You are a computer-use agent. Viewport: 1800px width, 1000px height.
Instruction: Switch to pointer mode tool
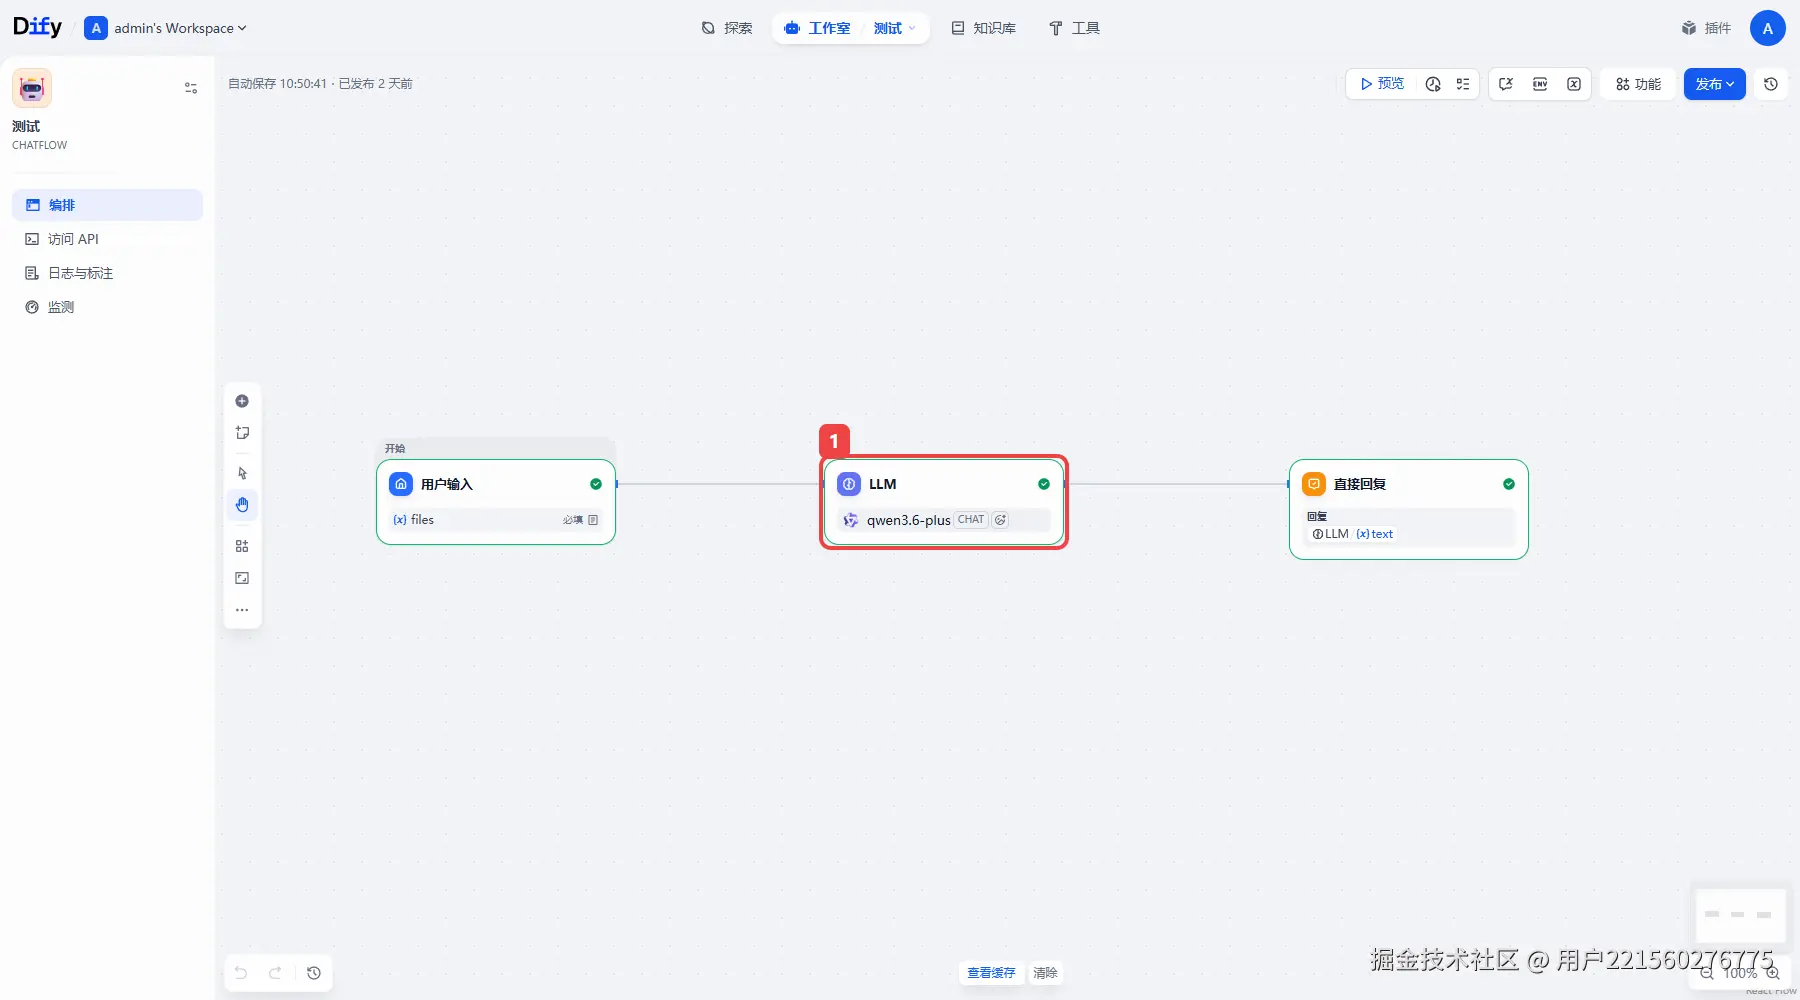click(x=242, y=473)
